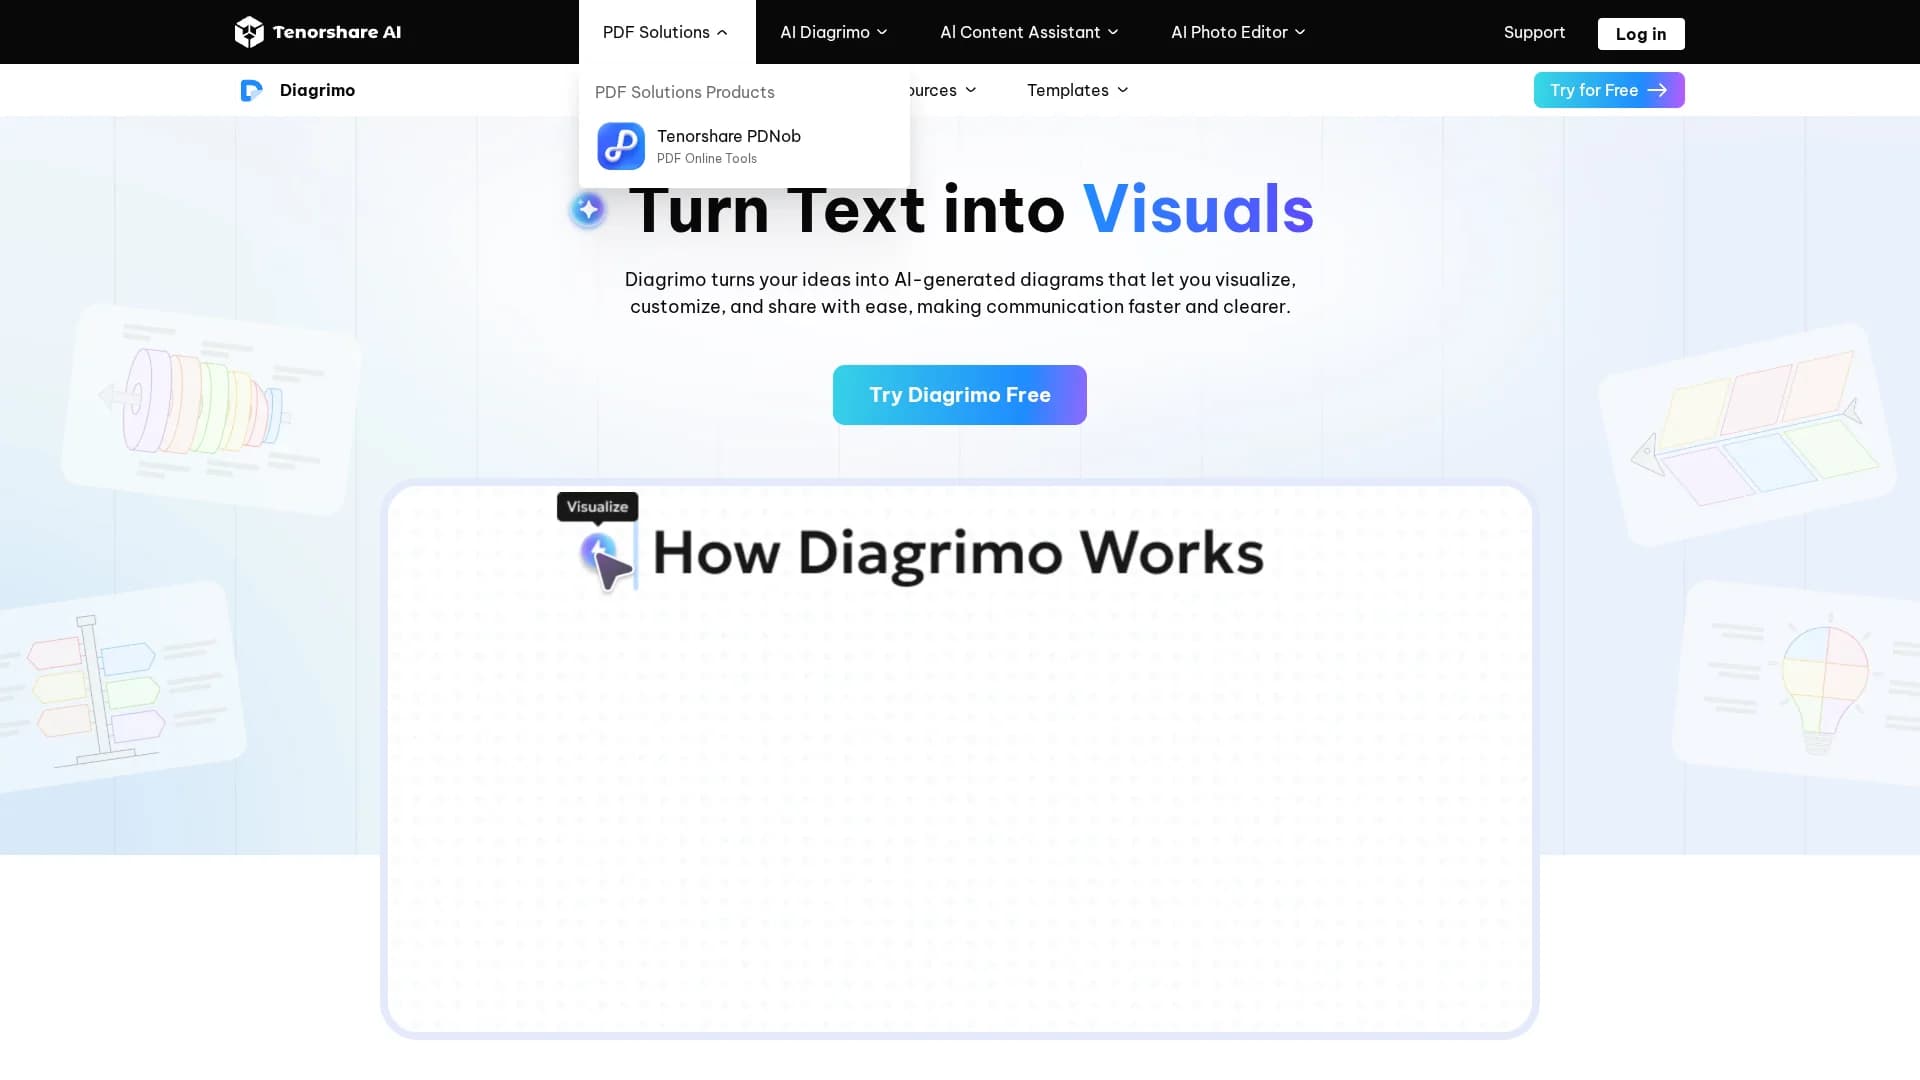This screenshot has height=1080, width=1920.
Task: Open the Tenorshare PDNob app icon
Action: click(621, 146)
